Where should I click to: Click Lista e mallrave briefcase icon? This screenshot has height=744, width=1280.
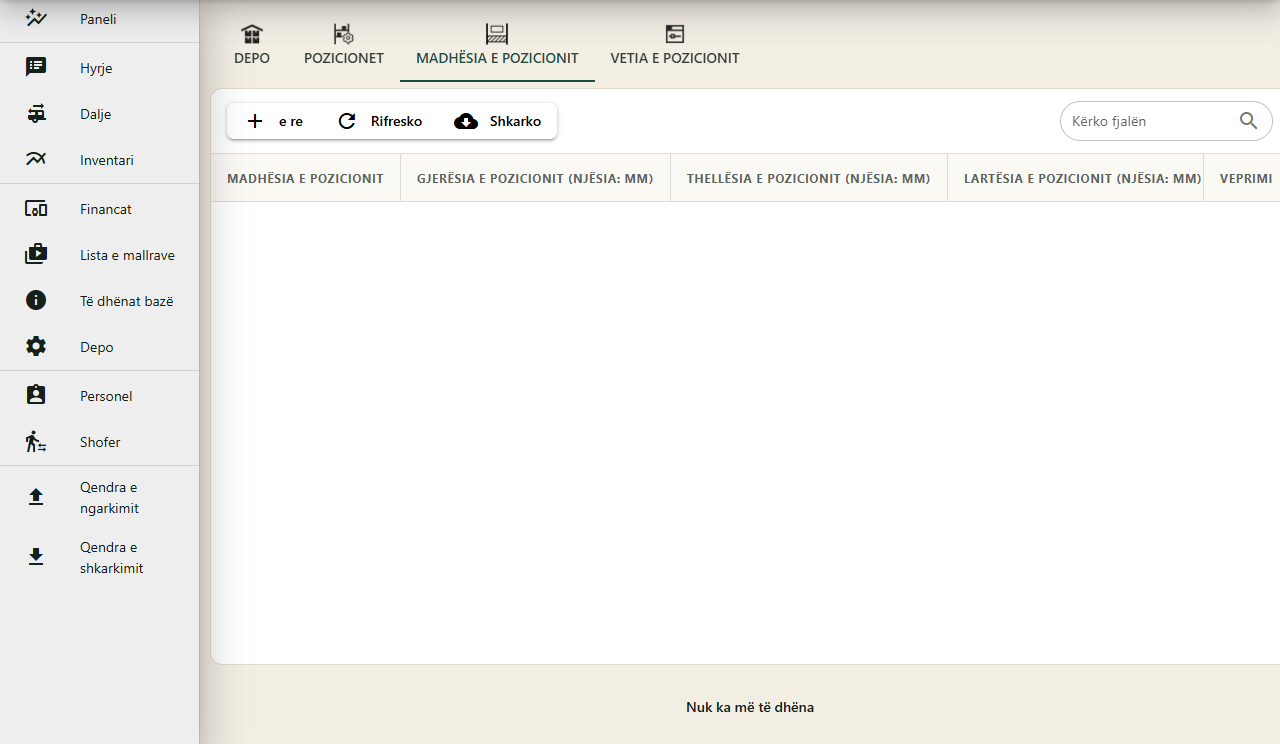click(36, 255)
